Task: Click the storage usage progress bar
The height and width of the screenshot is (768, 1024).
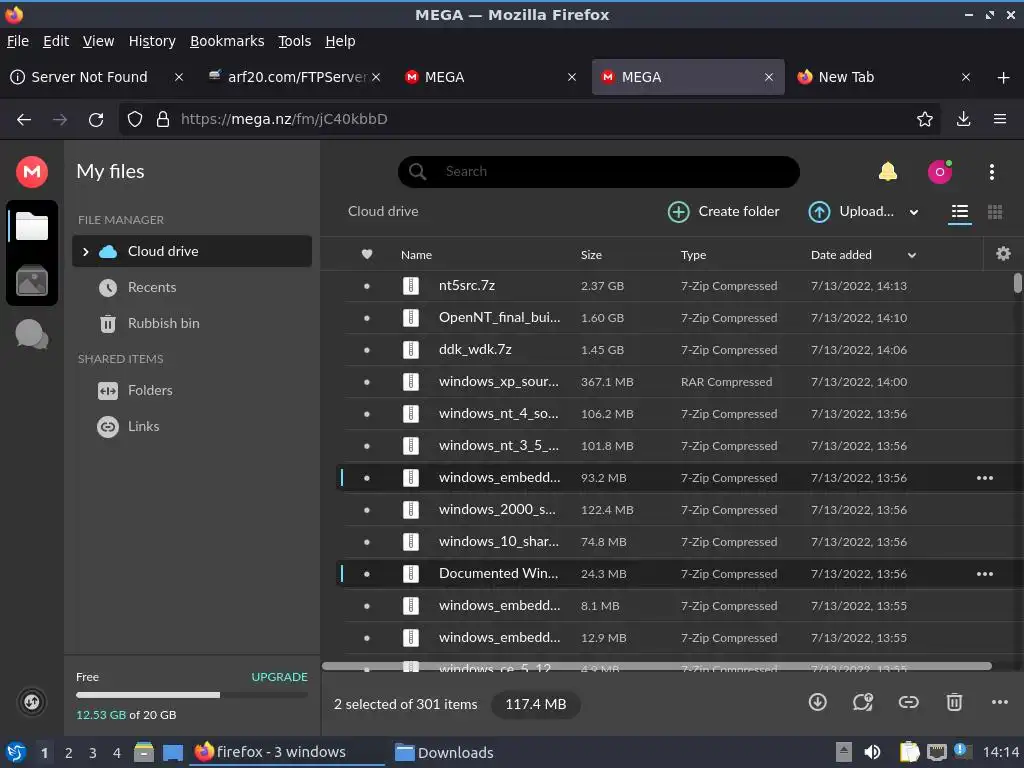Action: (191, 695)
